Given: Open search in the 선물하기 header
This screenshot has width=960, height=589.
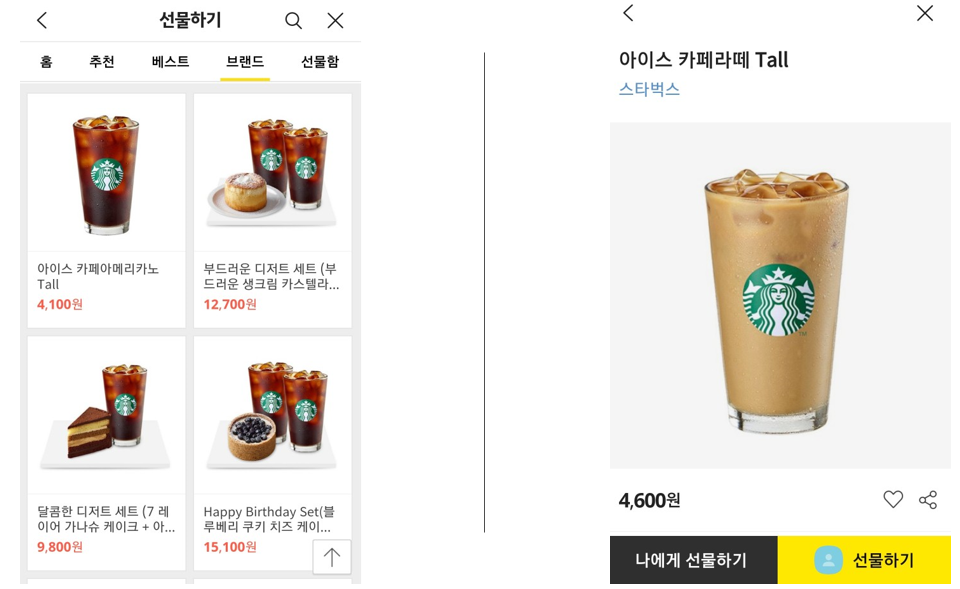Looking at the screenshot, I should 293,21.
